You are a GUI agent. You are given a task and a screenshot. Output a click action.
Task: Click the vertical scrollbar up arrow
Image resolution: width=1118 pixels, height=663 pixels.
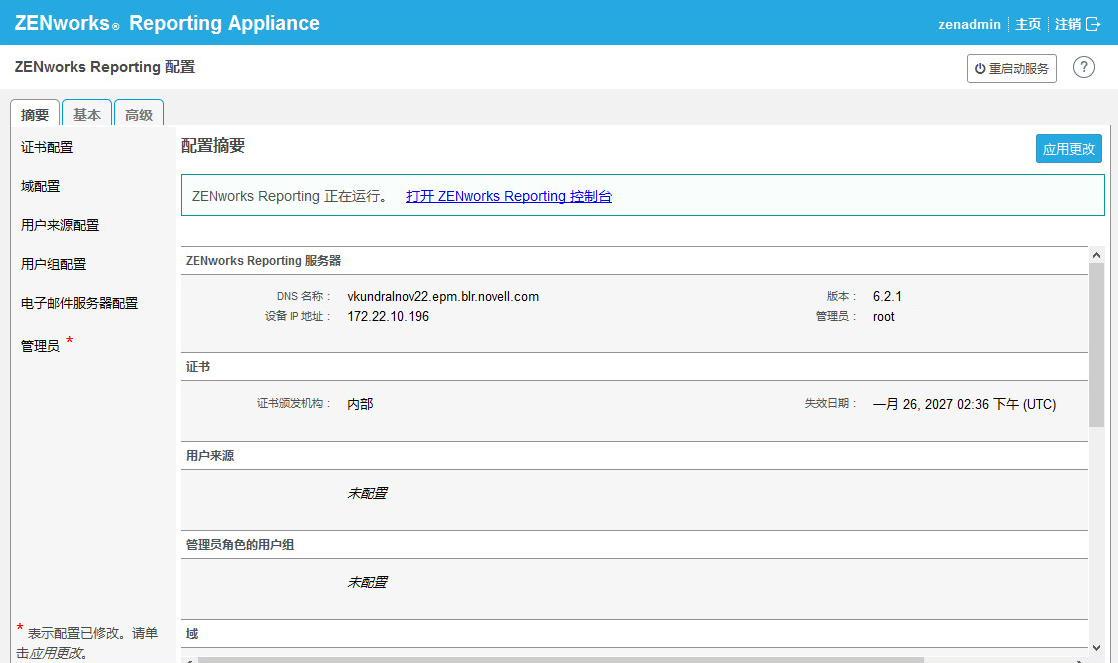(x=1096, y=255)
